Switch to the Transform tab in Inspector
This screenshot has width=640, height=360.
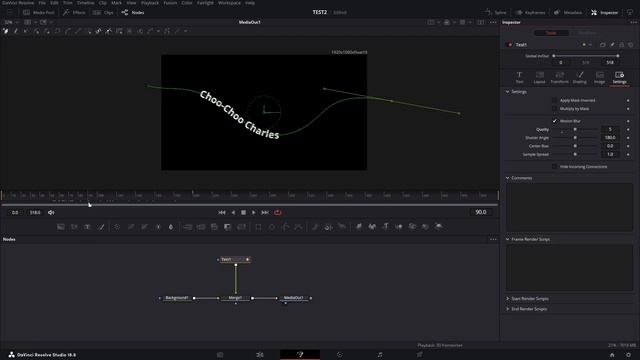559,77
